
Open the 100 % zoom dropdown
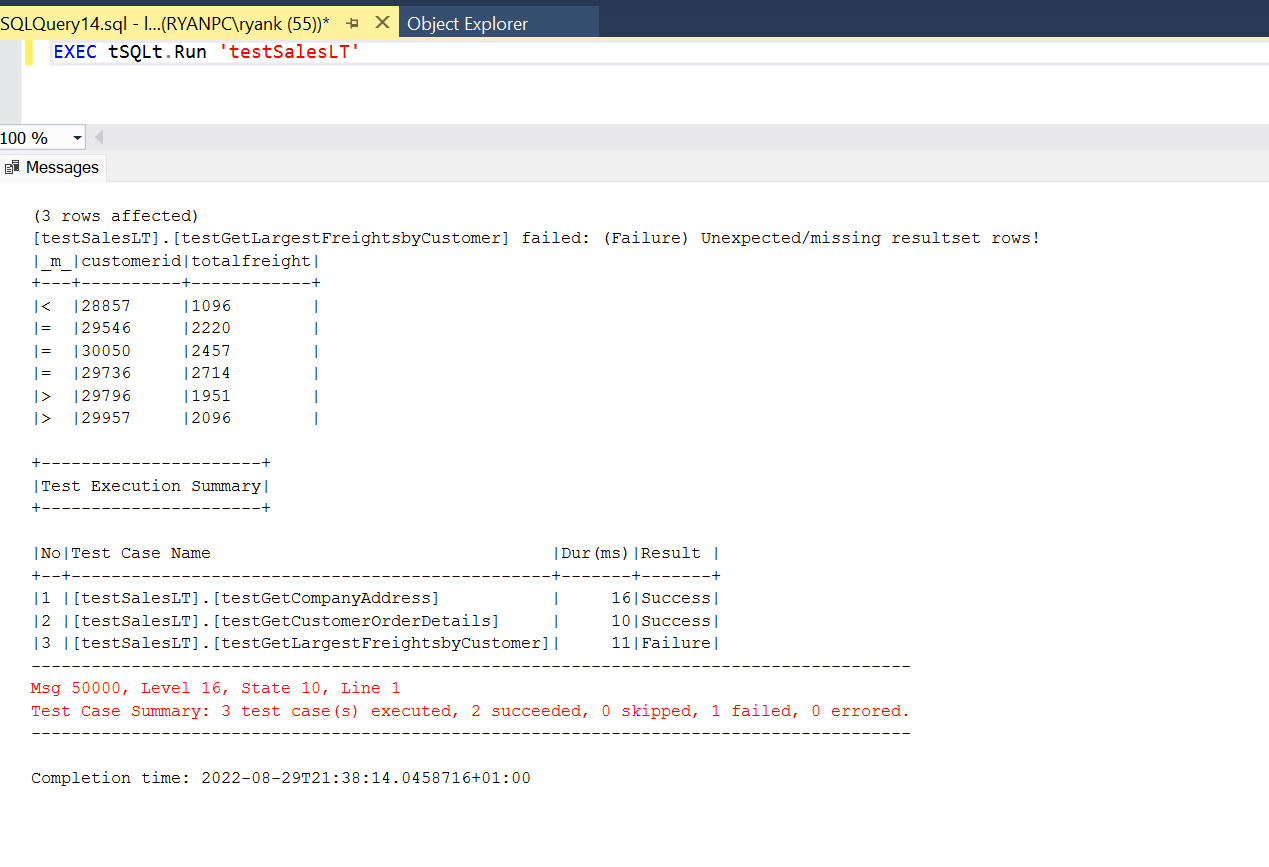point(77,138)
